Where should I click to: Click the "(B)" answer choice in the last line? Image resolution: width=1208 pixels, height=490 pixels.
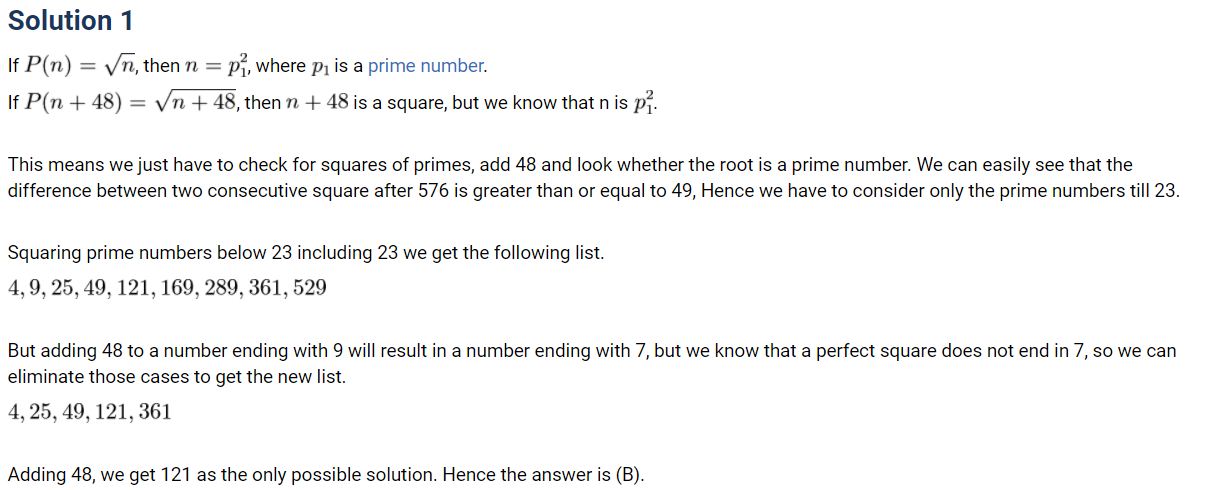625,474
